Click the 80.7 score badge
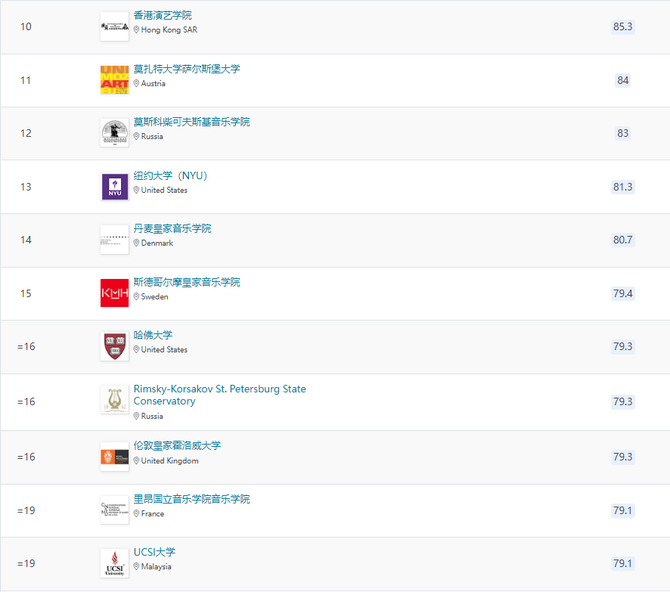Screen dimensions: 670x592 tap(623, 240)
